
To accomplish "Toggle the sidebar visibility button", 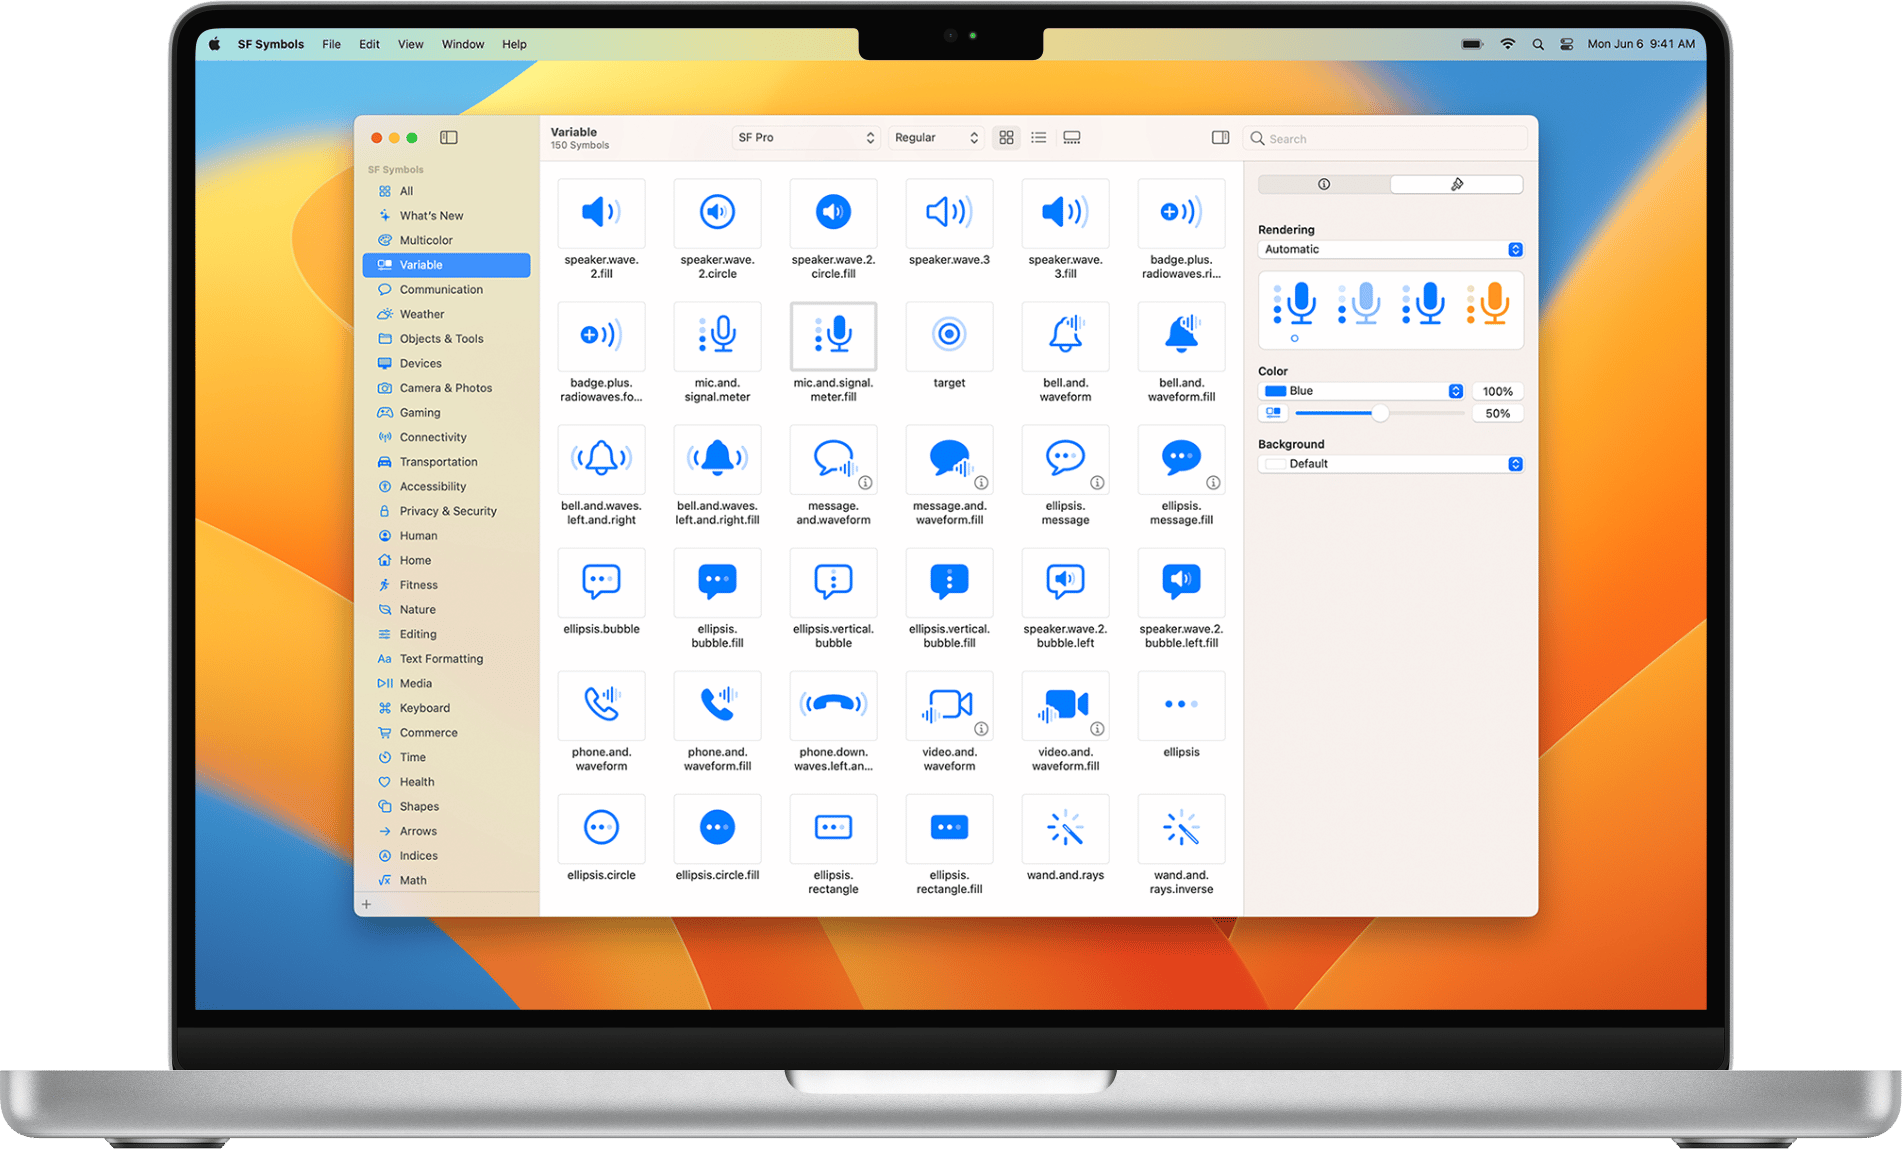I will (x=448, y=137).
